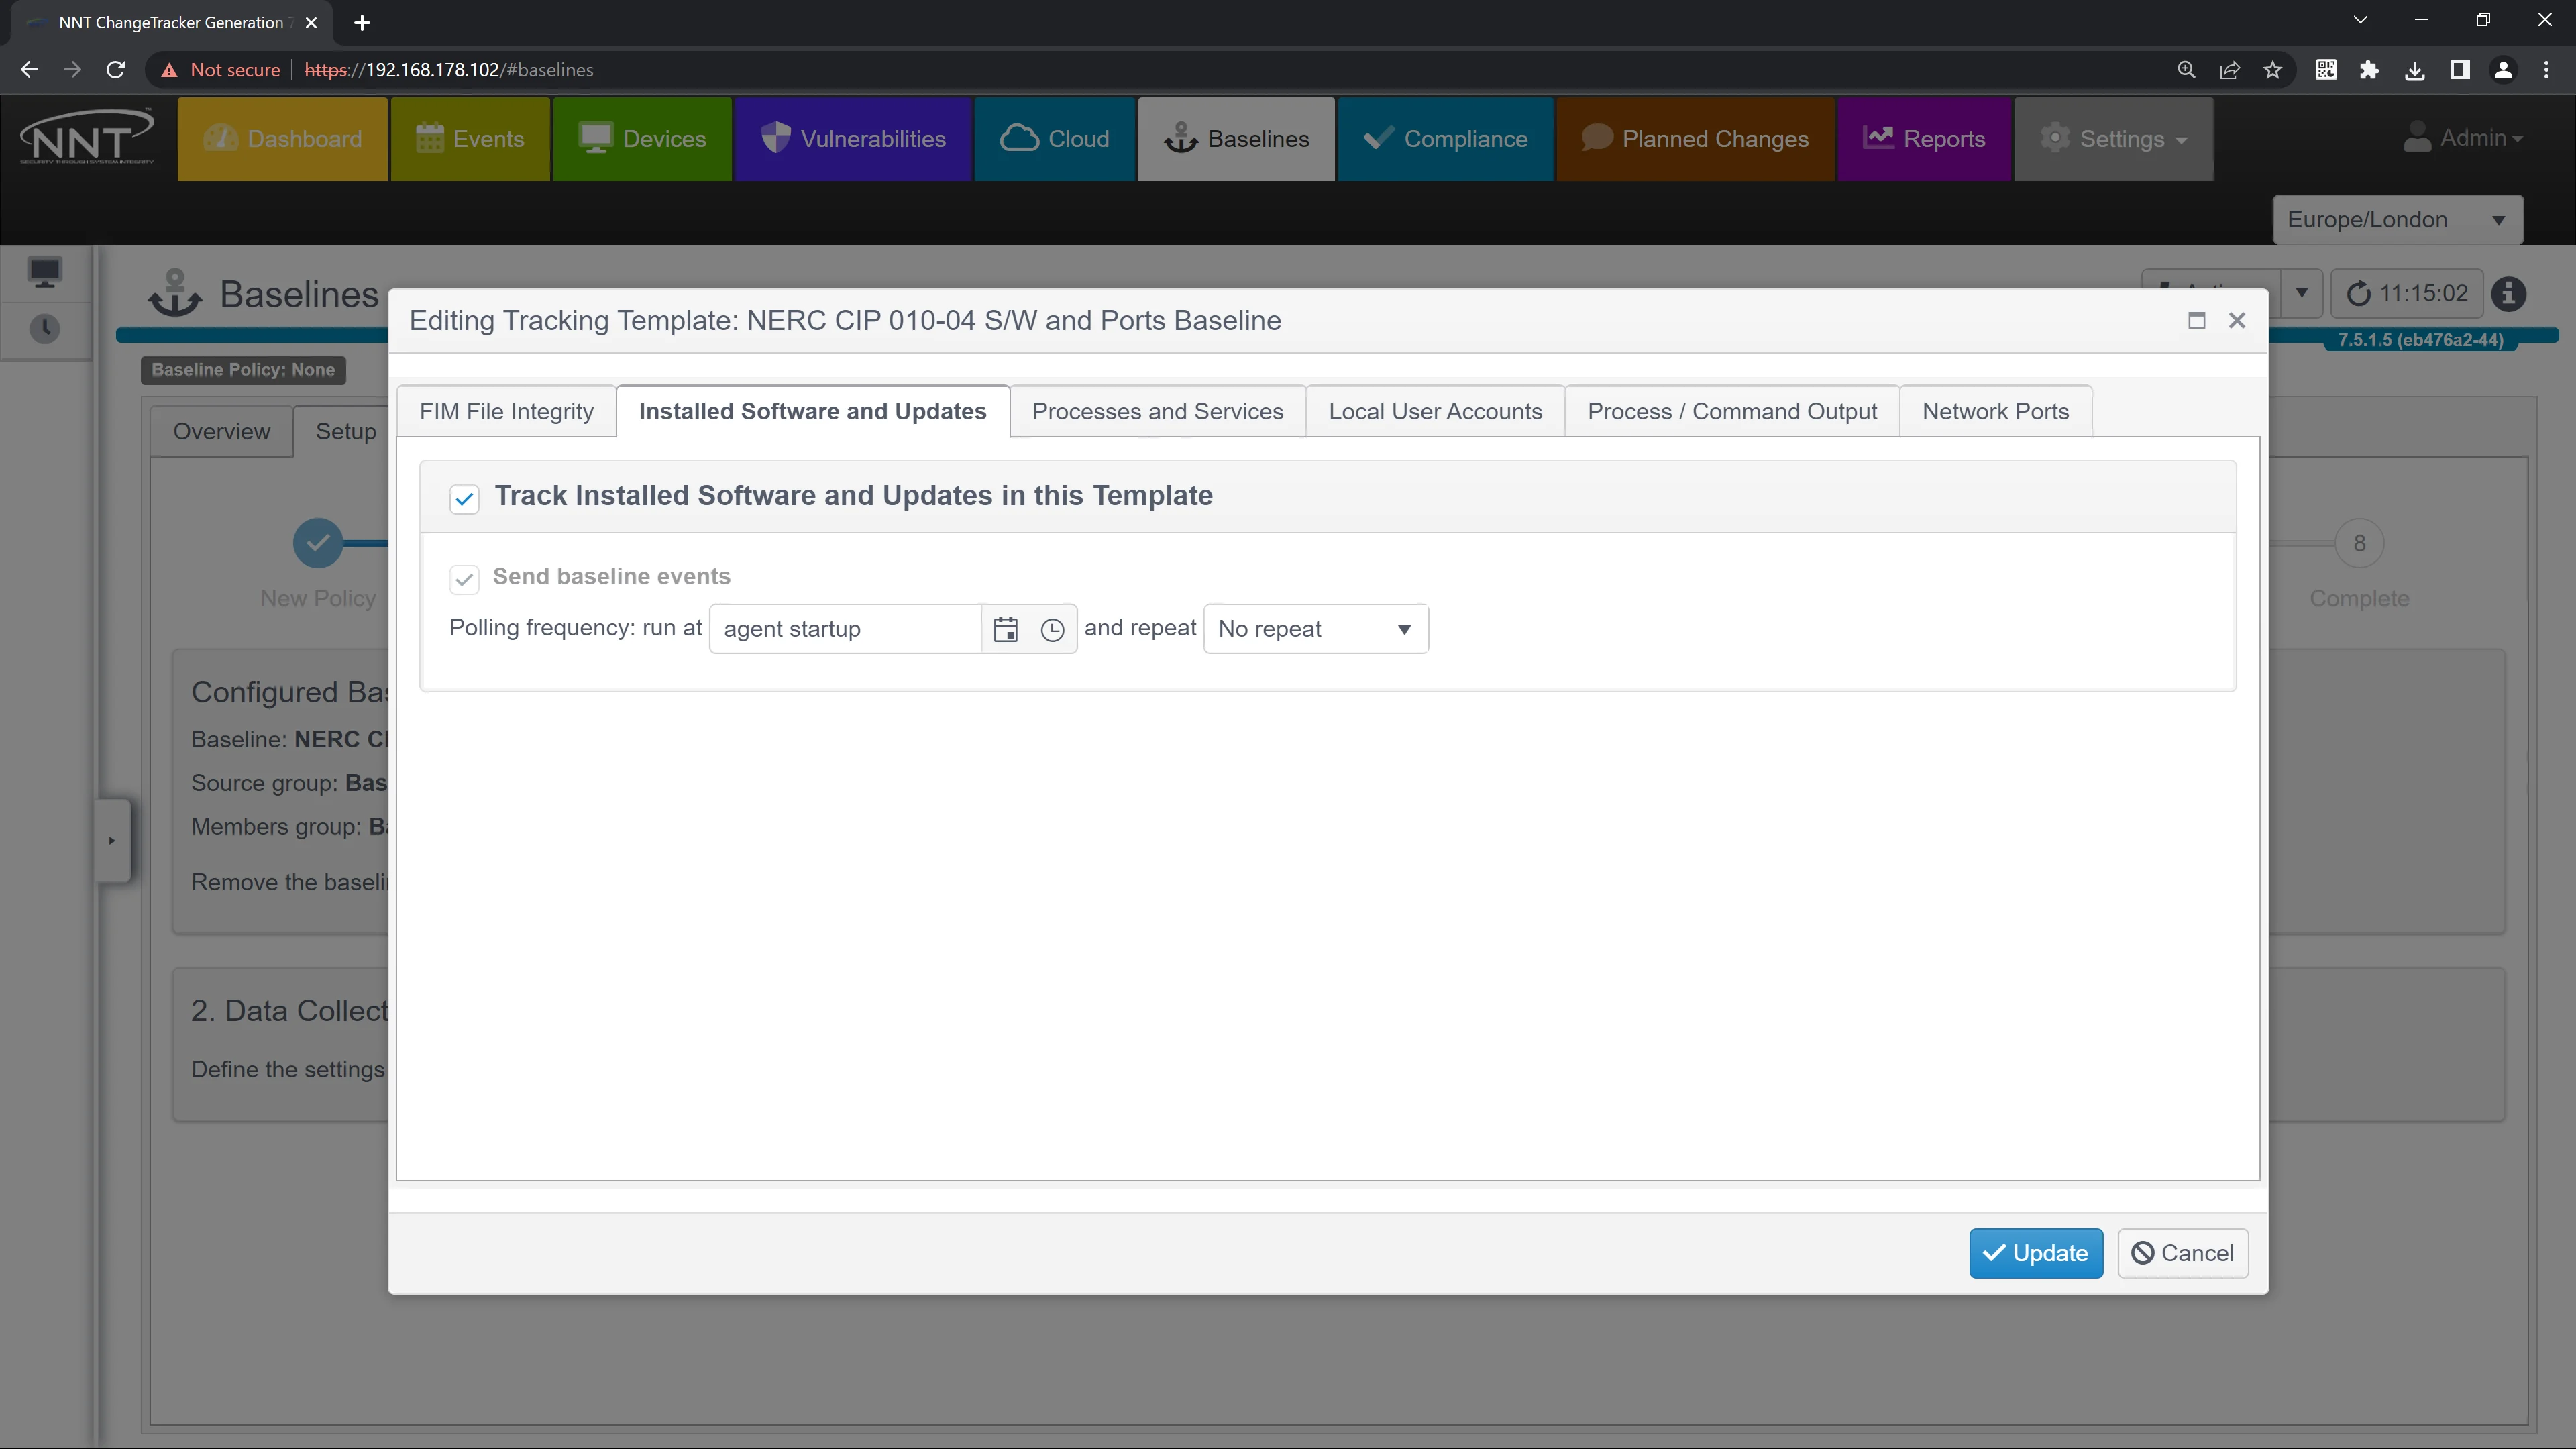
Task: Click the New Policy completed step circle
Action: point(318,543)
